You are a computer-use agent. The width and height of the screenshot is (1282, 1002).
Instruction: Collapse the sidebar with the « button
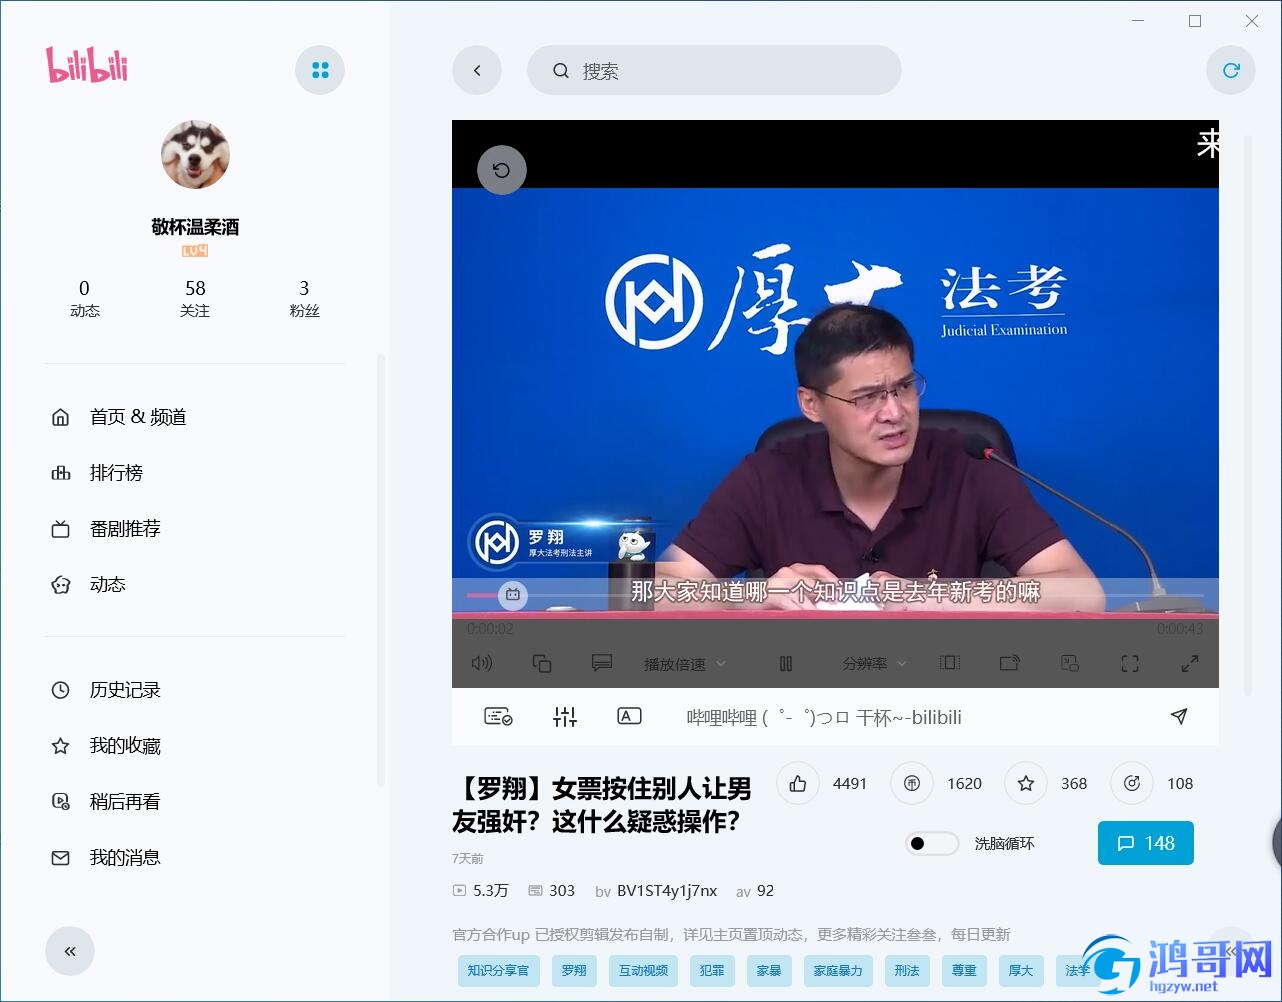70,951
